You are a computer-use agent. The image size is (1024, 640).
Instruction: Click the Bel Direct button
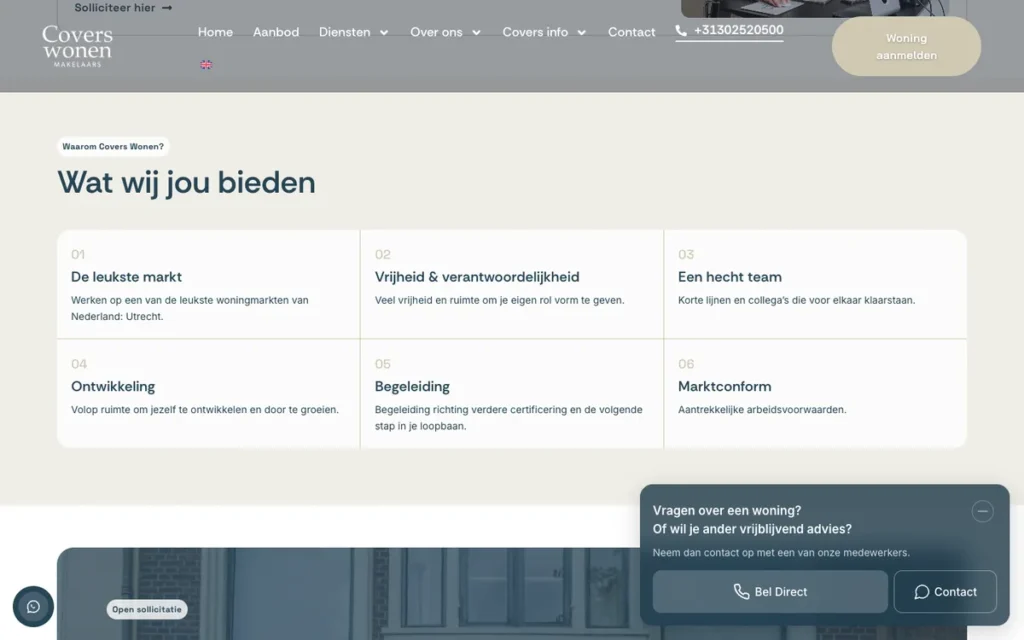[770, 592]
